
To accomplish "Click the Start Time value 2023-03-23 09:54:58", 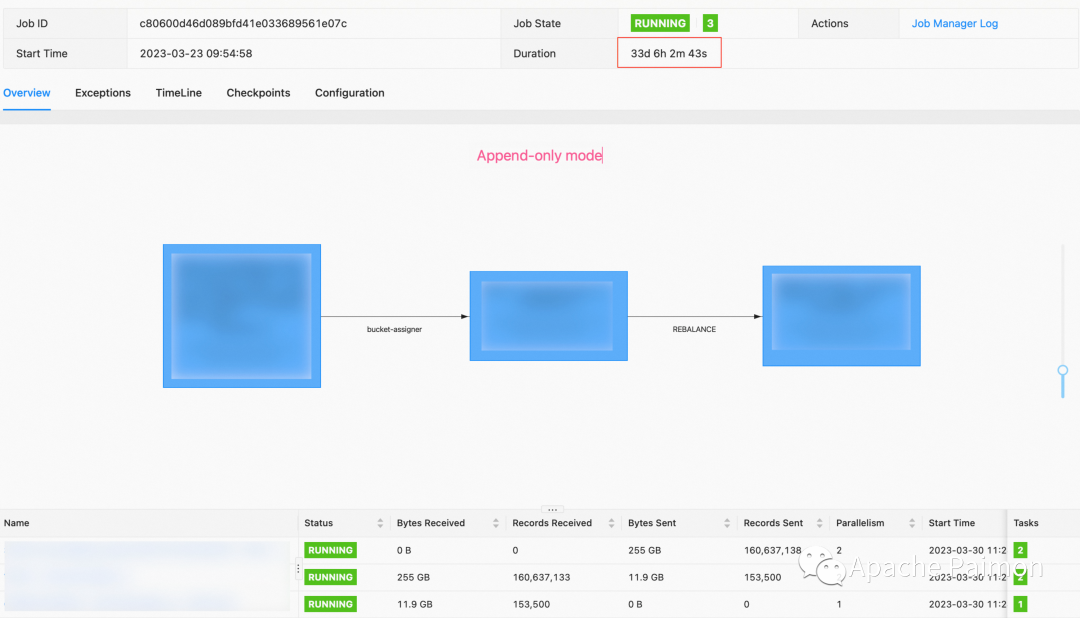I will click(196, 54).
